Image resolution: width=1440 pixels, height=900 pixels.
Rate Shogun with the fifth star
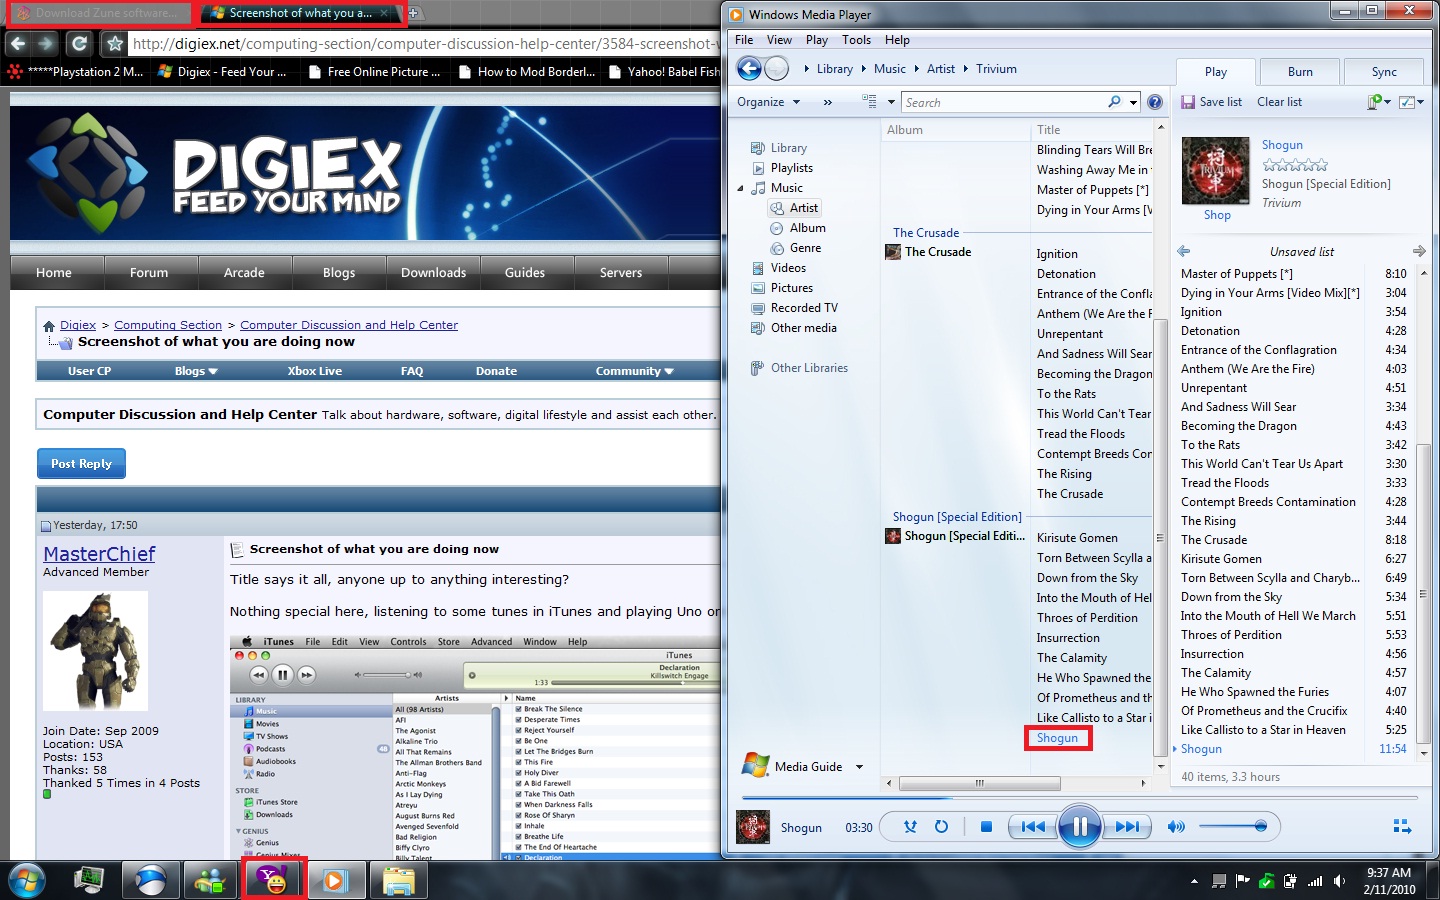point(1321,165)
